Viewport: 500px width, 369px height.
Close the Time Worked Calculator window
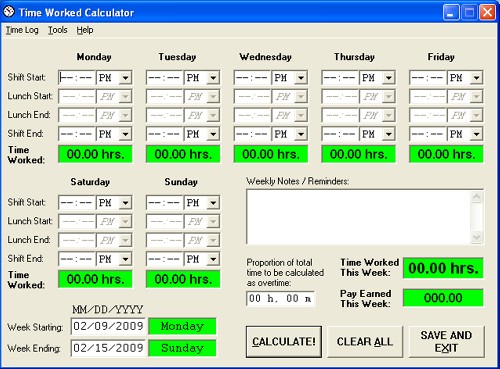pos(487,13)
